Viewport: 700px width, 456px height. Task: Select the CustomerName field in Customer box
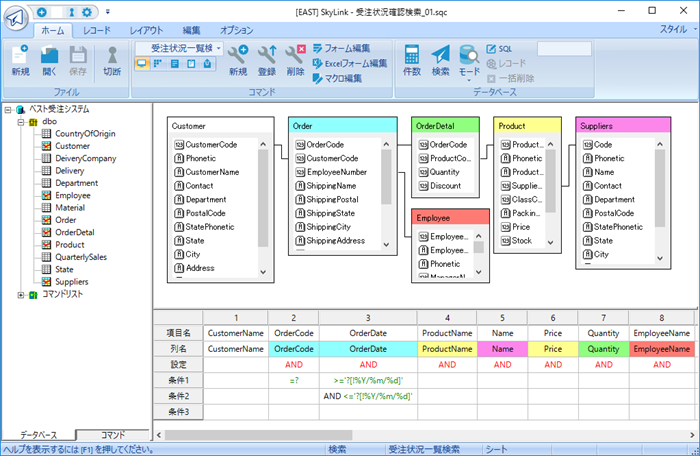click(212, 172)
